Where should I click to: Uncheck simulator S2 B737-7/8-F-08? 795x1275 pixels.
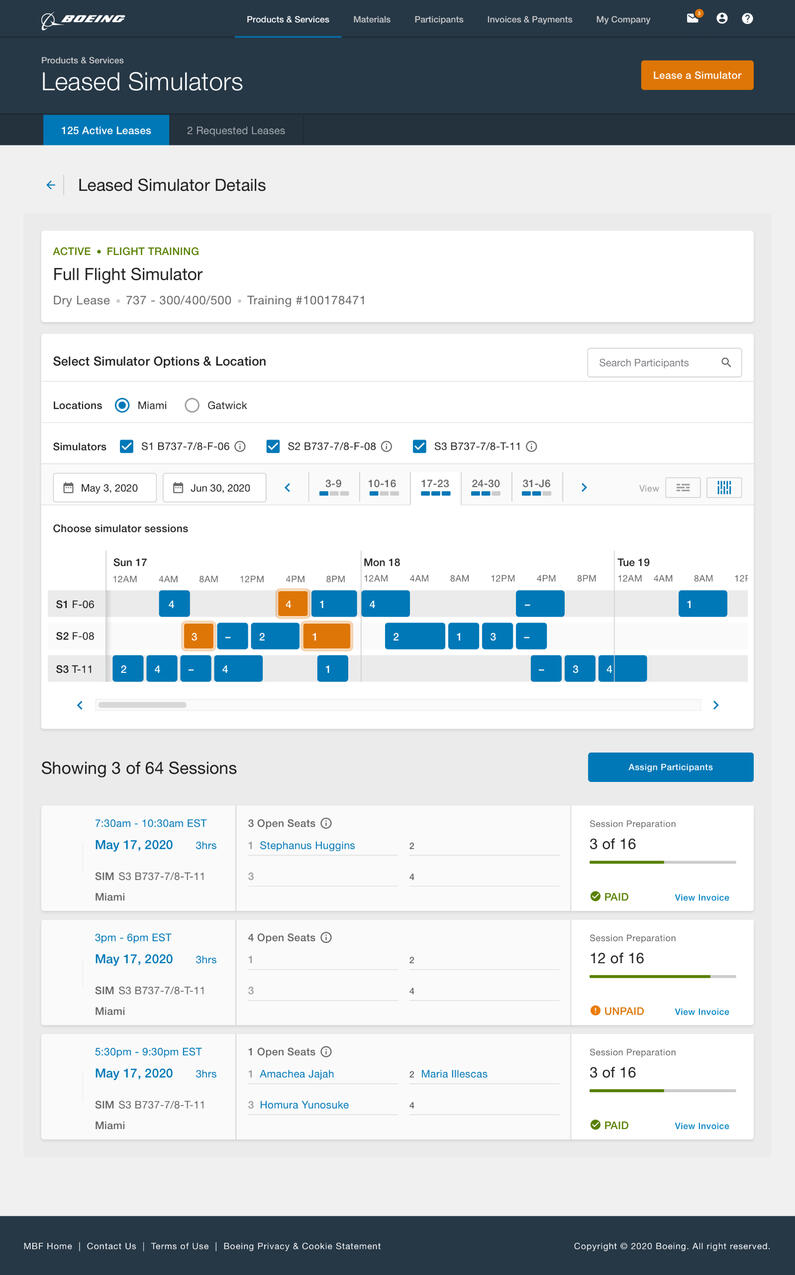coord(273,446)
